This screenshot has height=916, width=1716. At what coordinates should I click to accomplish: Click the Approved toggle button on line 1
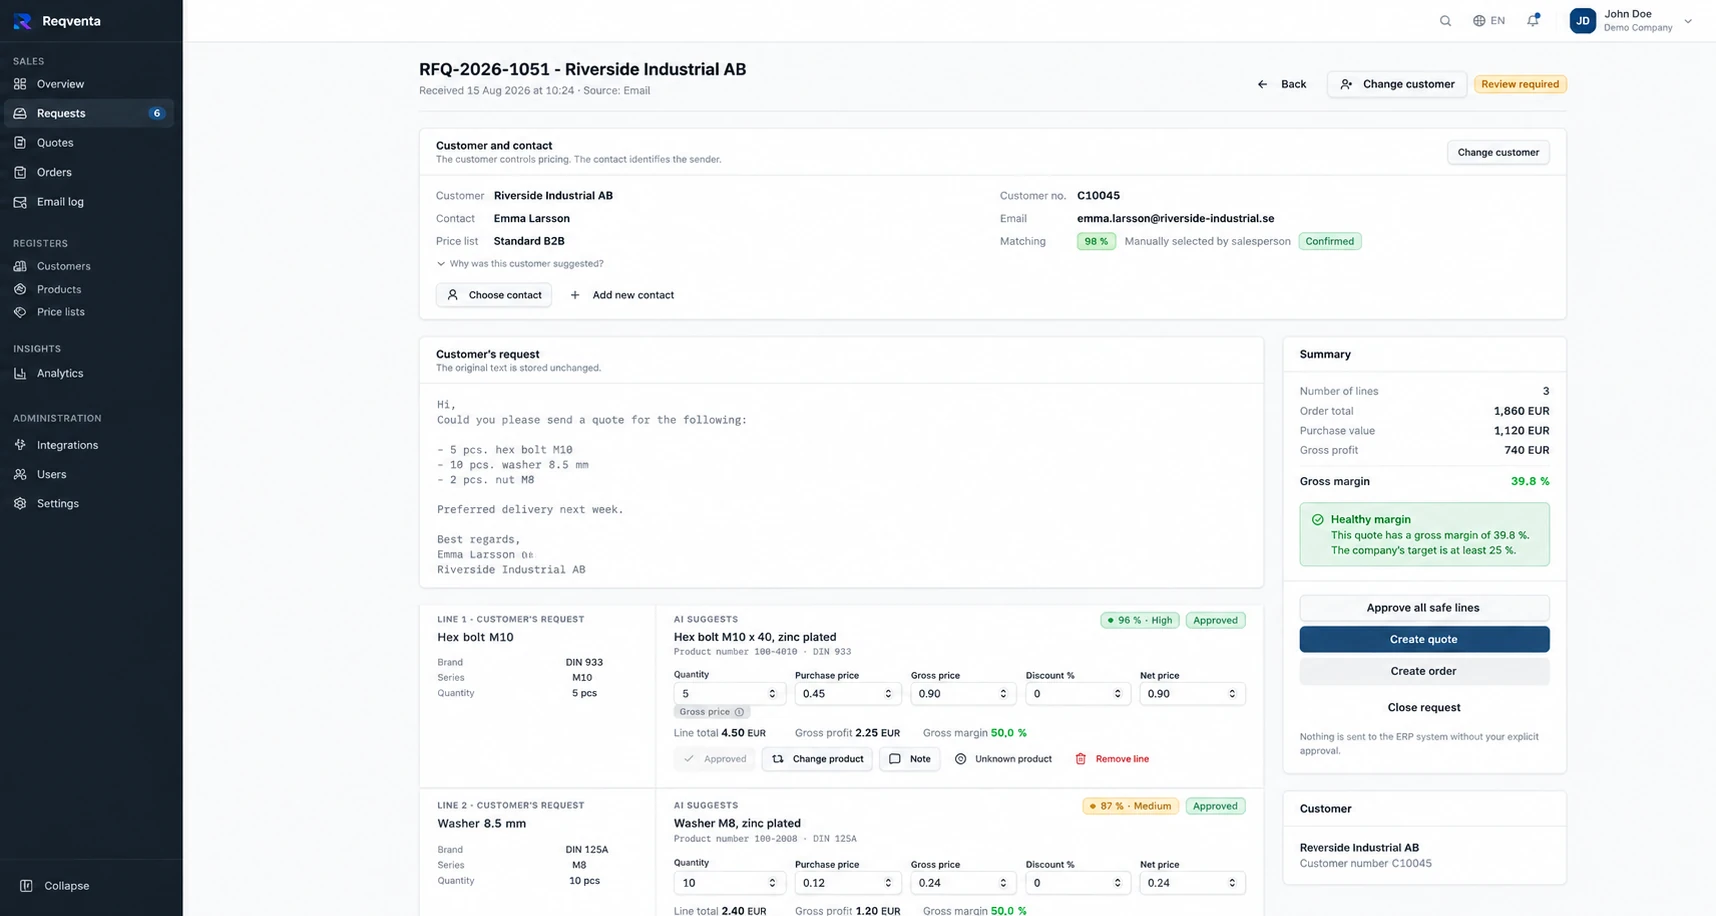click(x=715, y=759)
